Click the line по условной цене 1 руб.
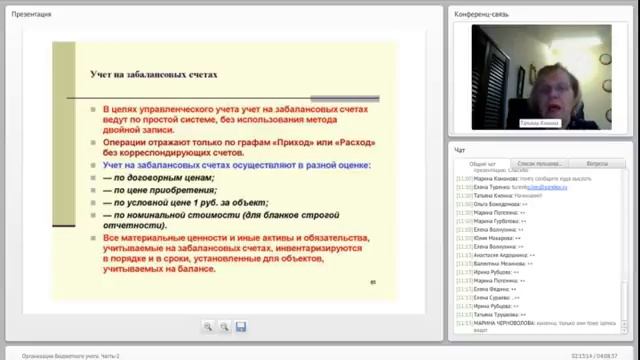Screen dimensions: 640x360 tap(186, 203)
